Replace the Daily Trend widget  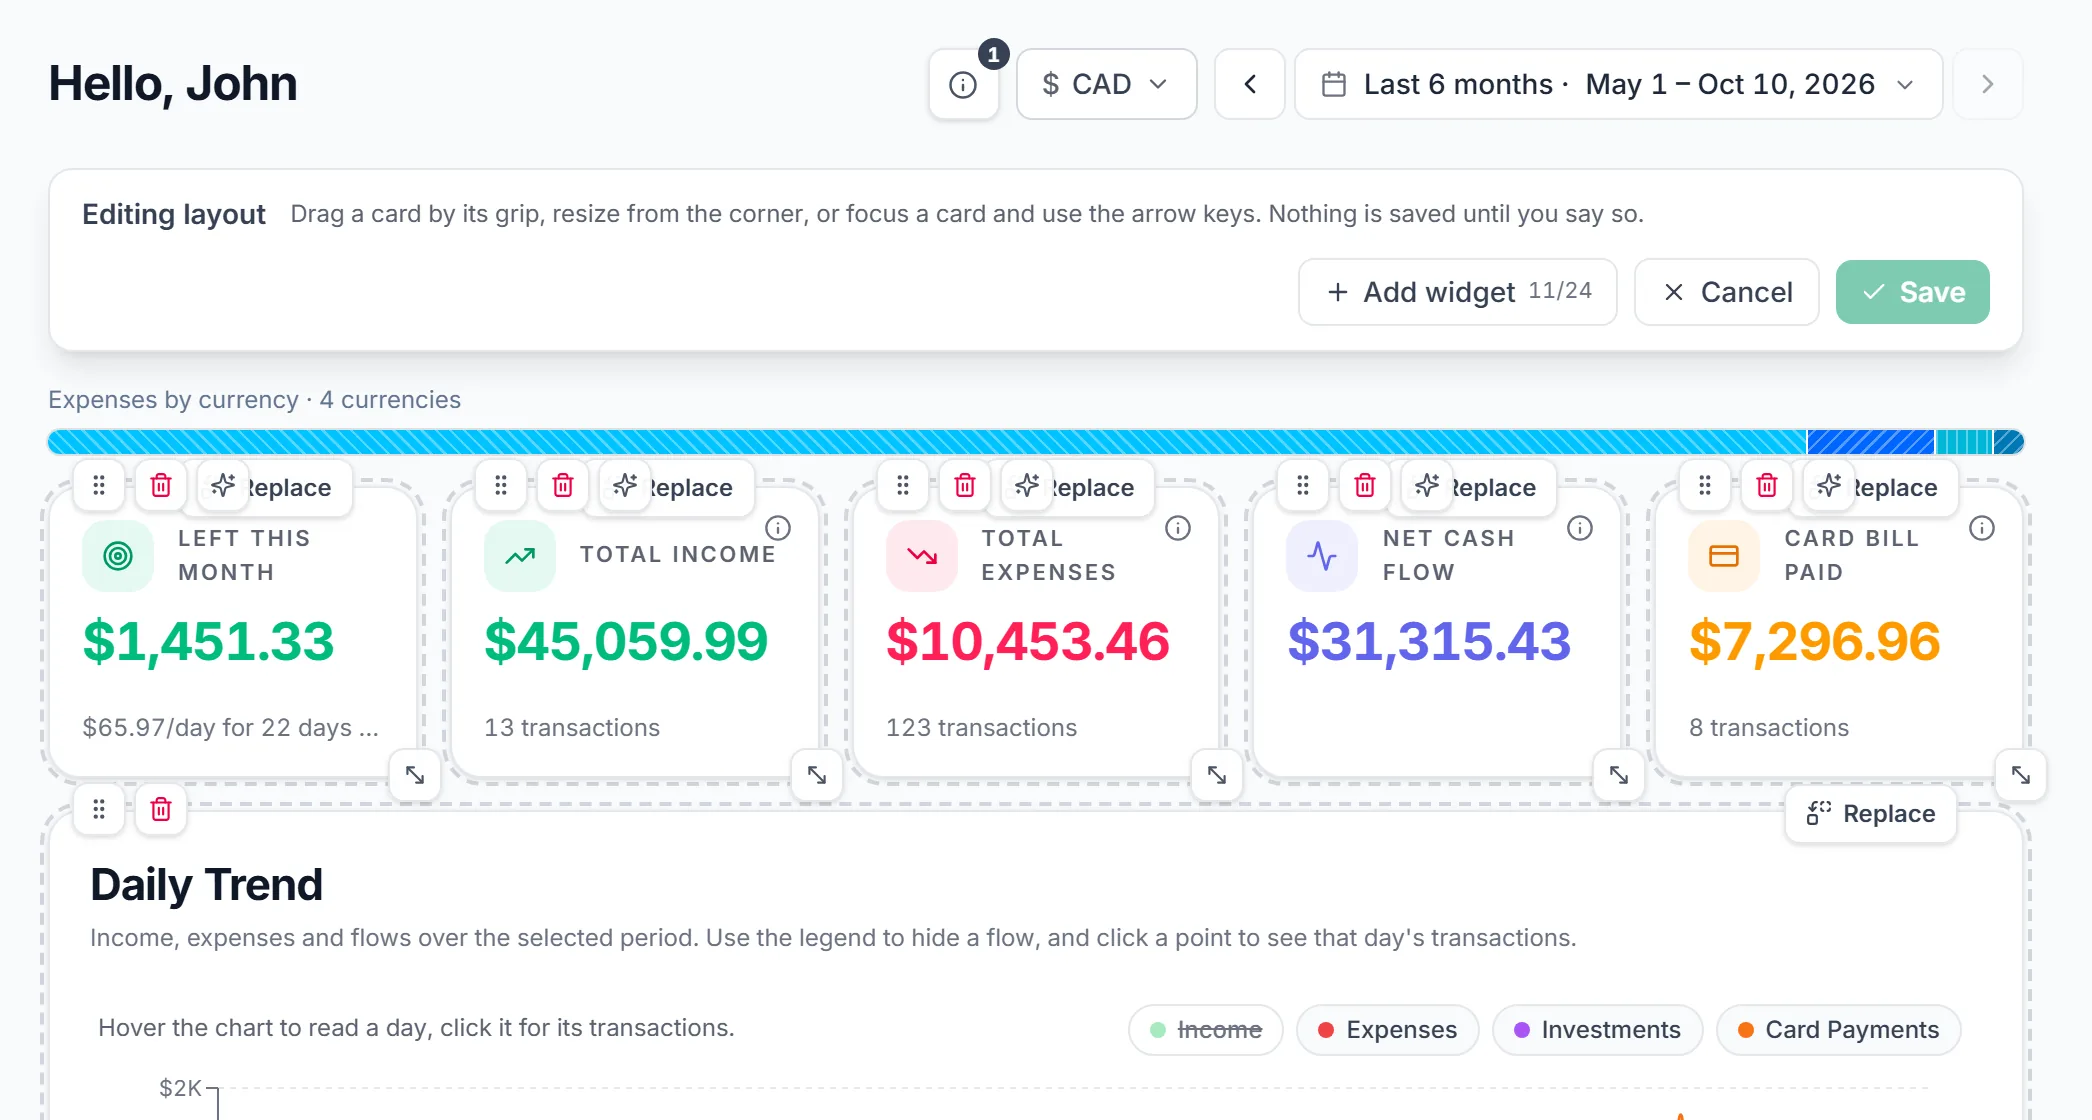click(x=1871, y=814)
